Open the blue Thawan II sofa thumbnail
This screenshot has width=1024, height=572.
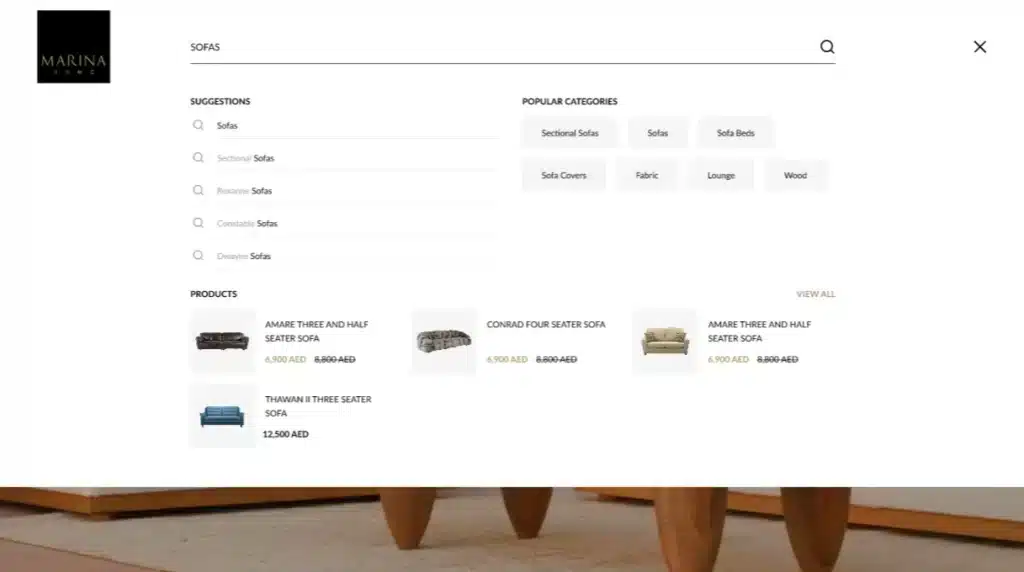222,416
